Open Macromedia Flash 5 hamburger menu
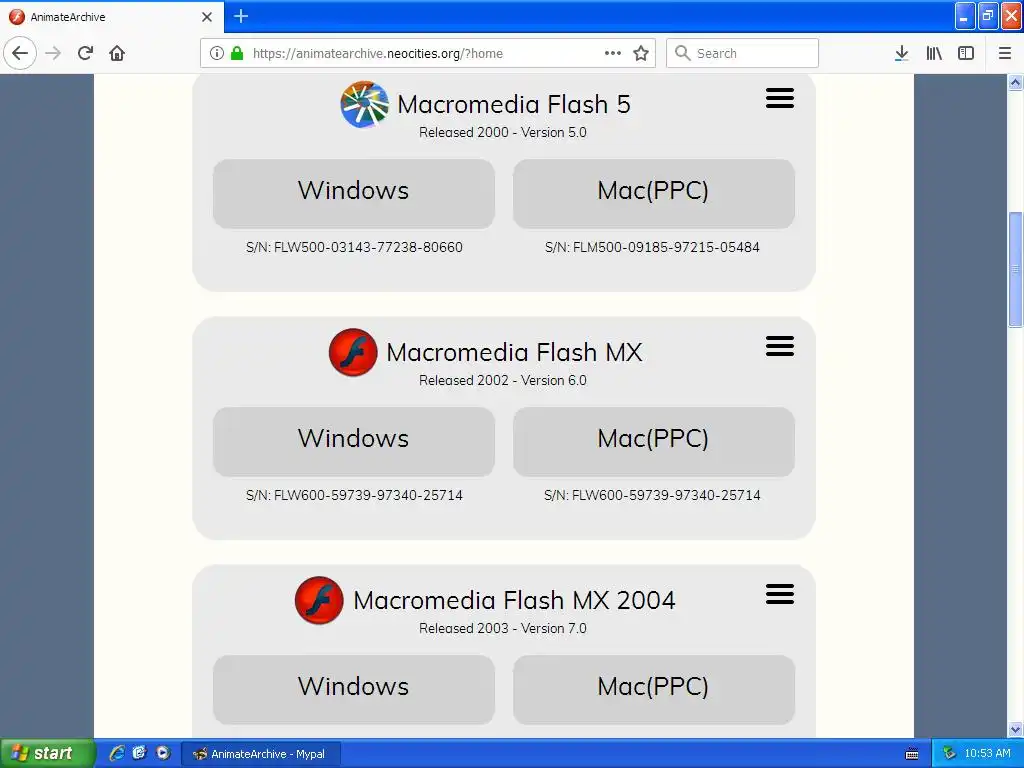Screen dimensions: 1024x768 (x=780, y=98)
